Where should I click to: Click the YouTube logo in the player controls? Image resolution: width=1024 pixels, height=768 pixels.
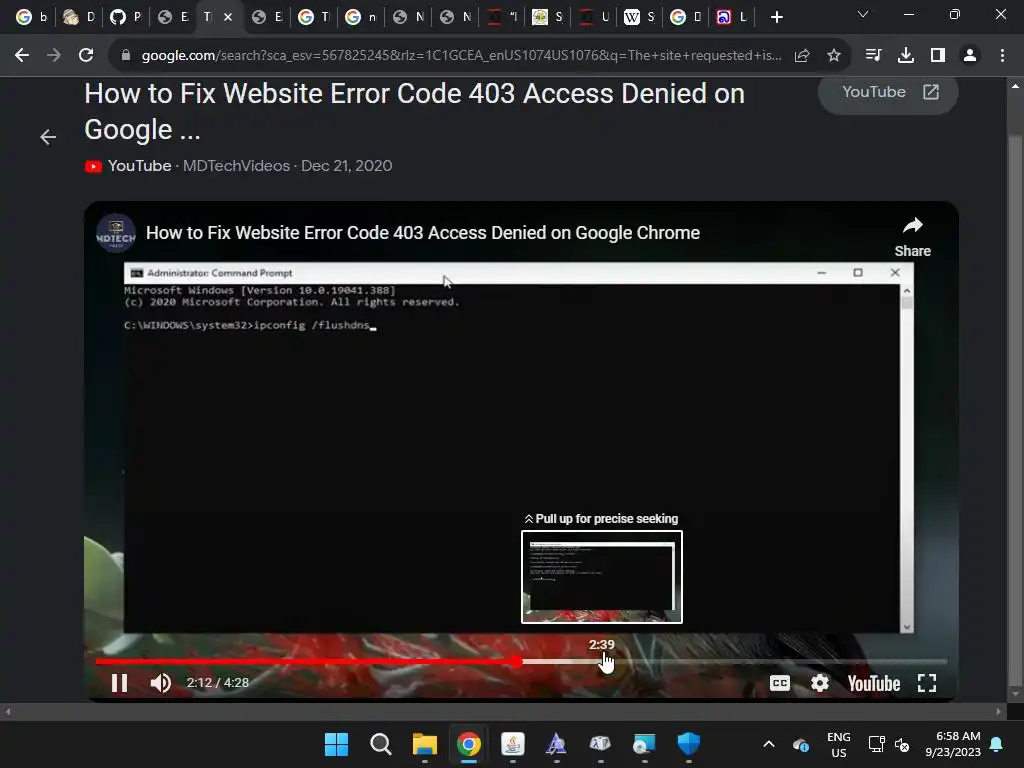pos(874,683)
